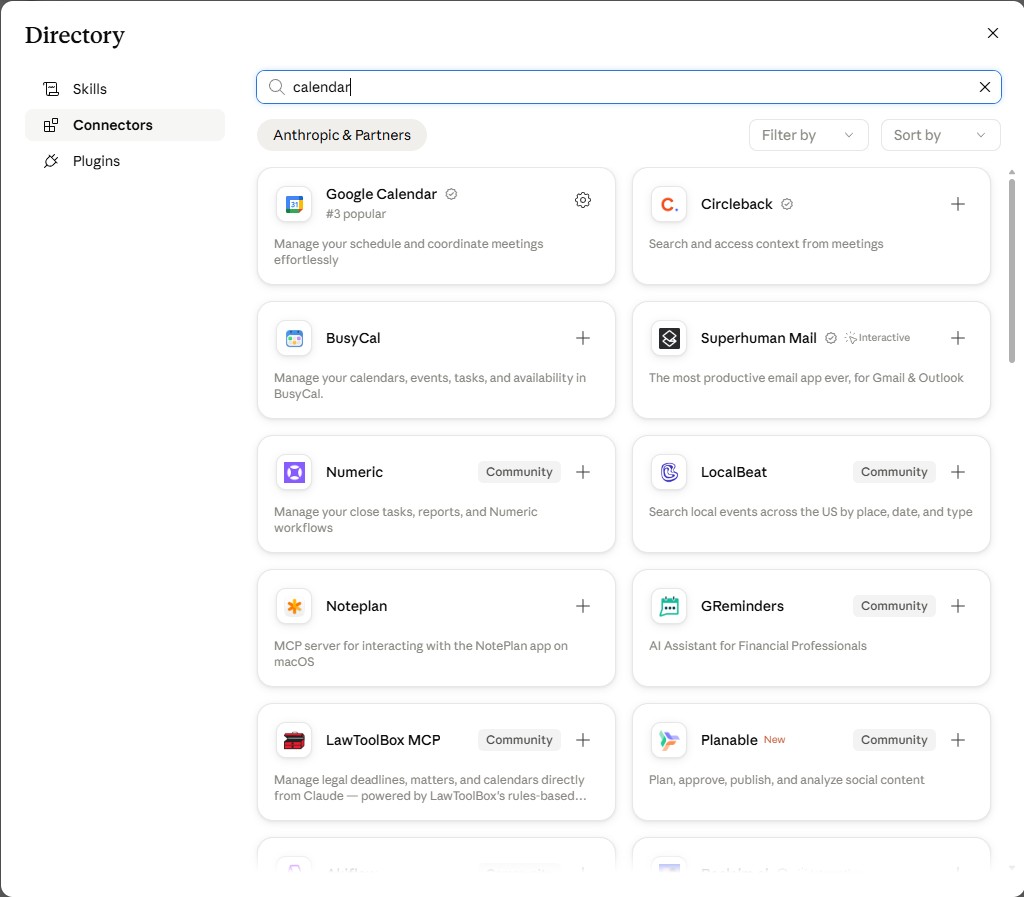Add the Numeric connector

pyautogui.click(x=583, y=471)
